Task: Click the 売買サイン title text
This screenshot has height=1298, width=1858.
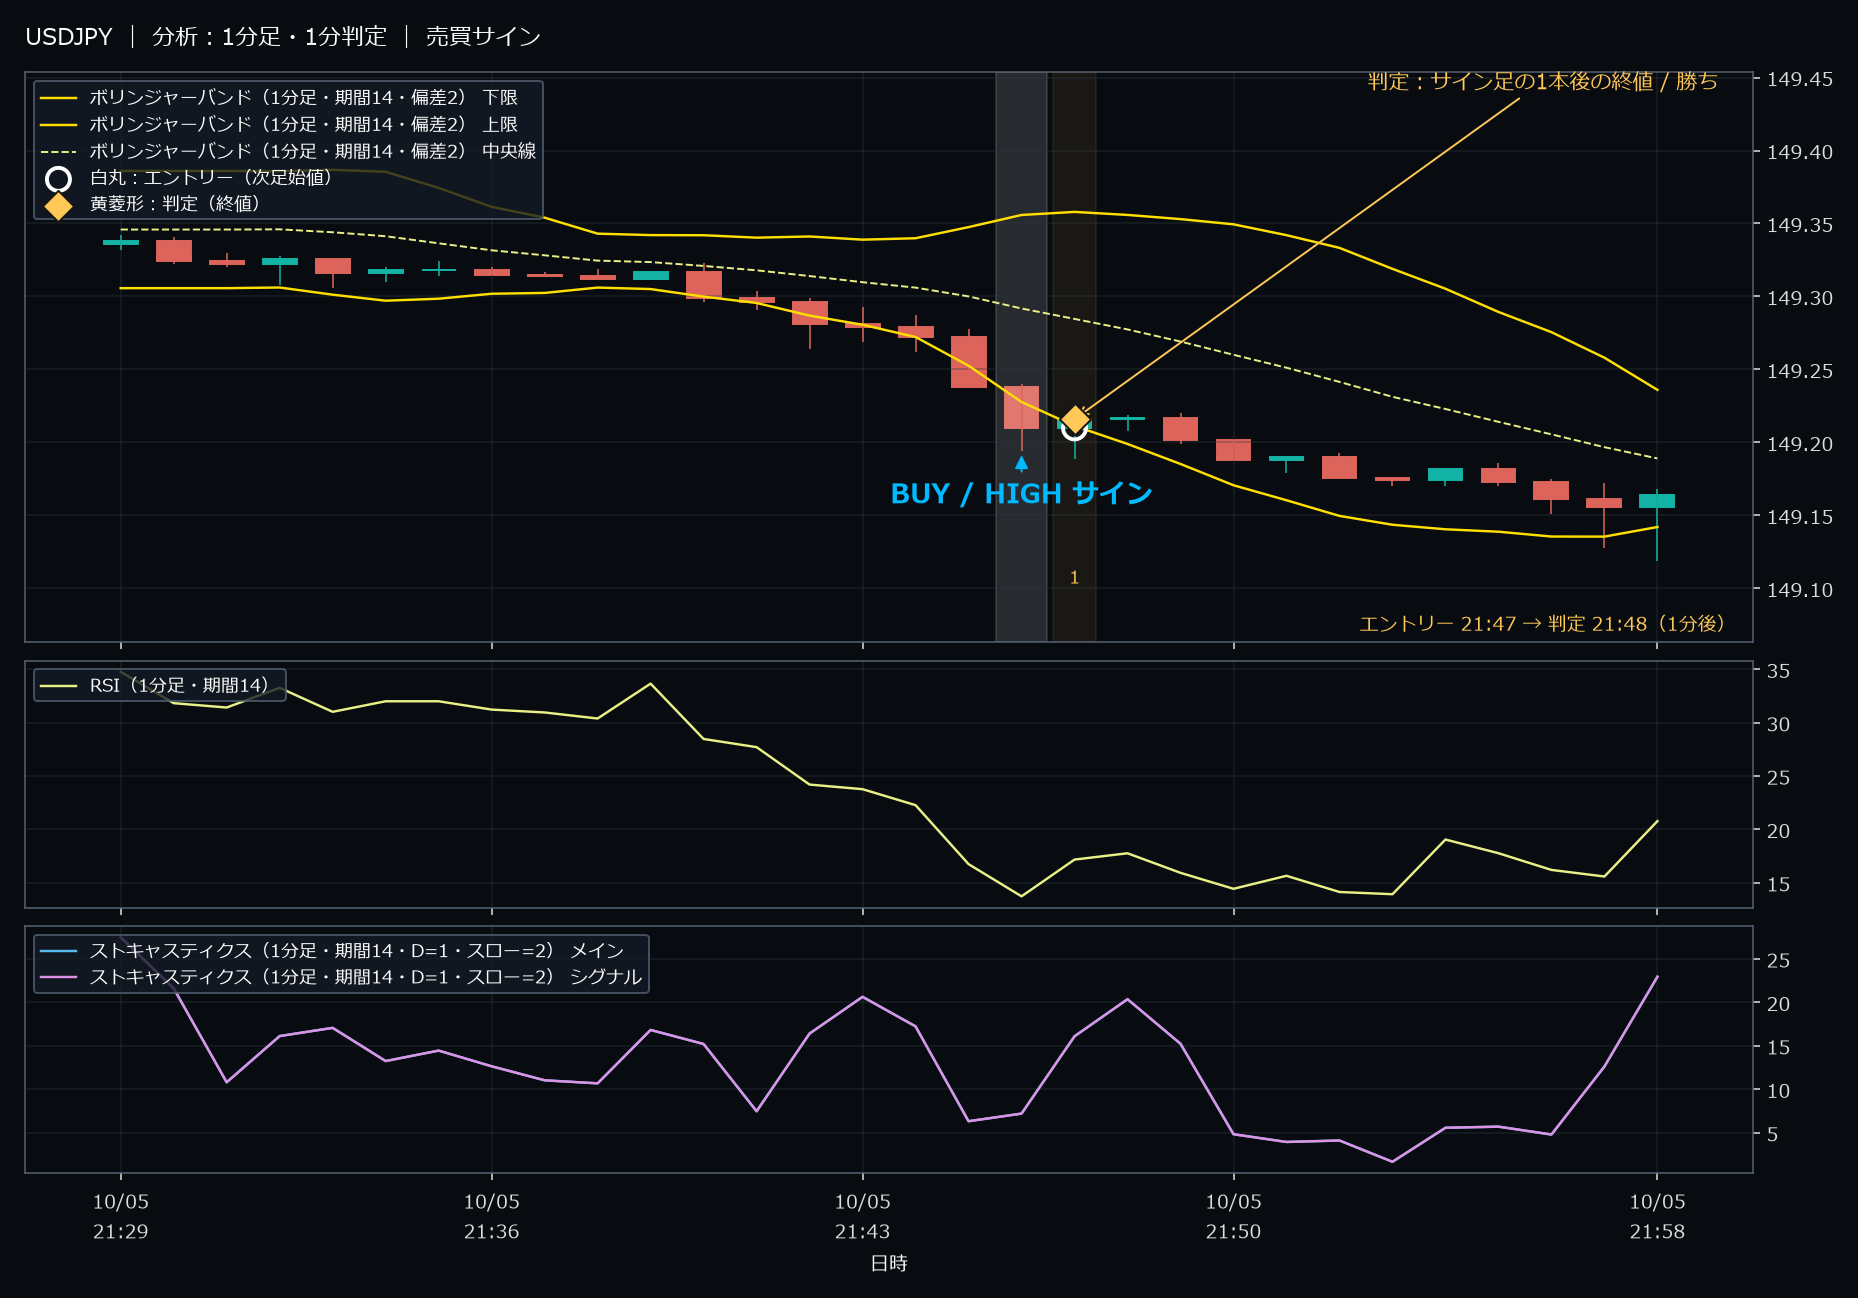Action: point(483,37)
